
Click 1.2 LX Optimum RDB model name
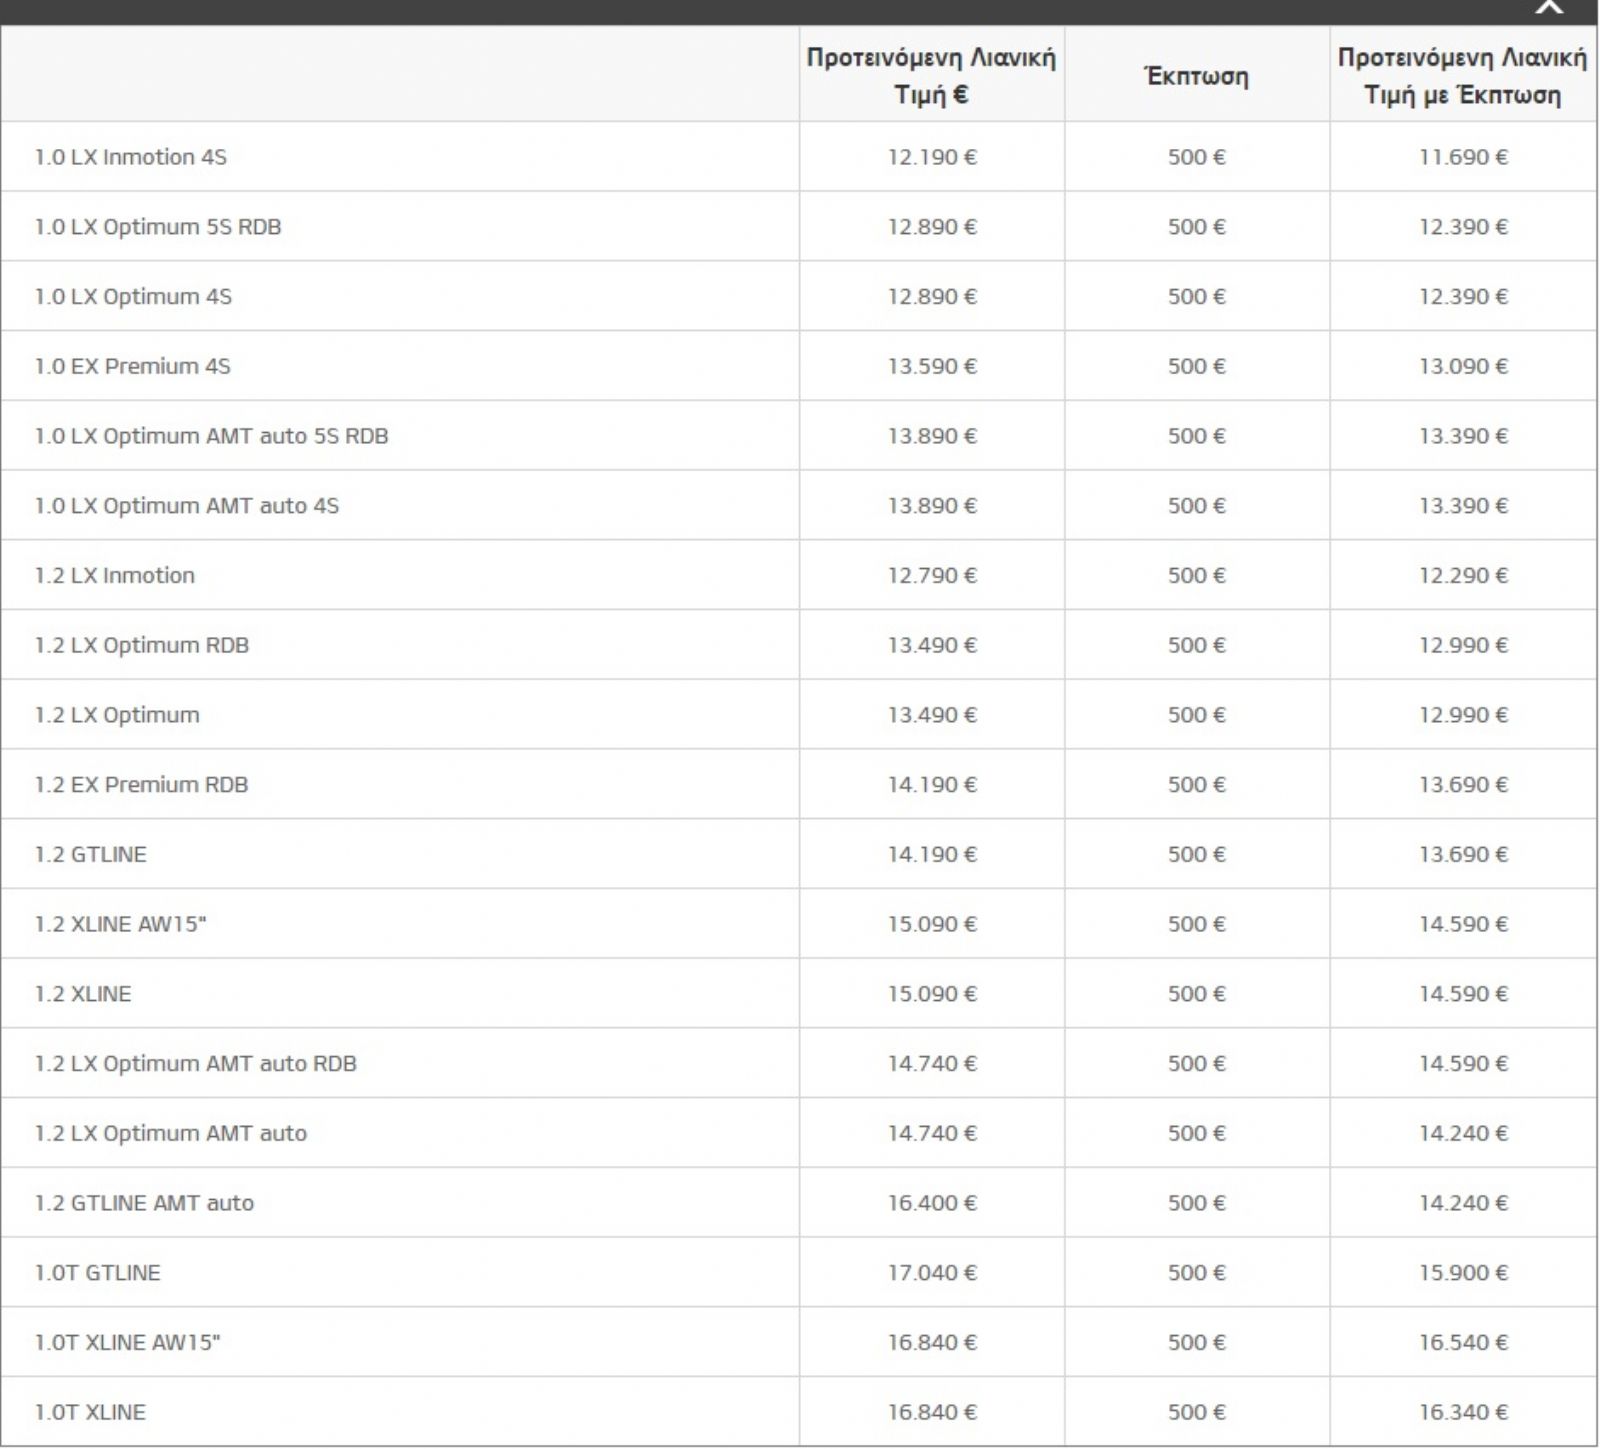tap(142, 645)
